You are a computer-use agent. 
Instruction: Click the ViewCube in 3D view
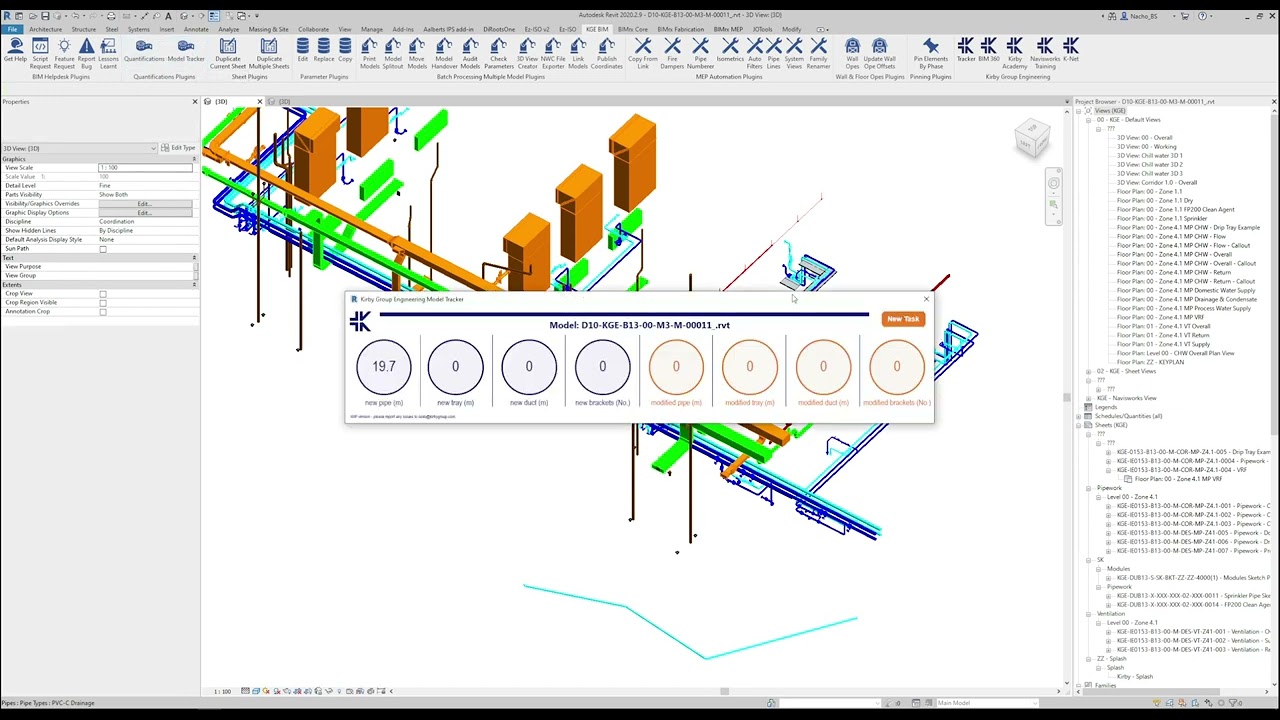coord(1032,138)
